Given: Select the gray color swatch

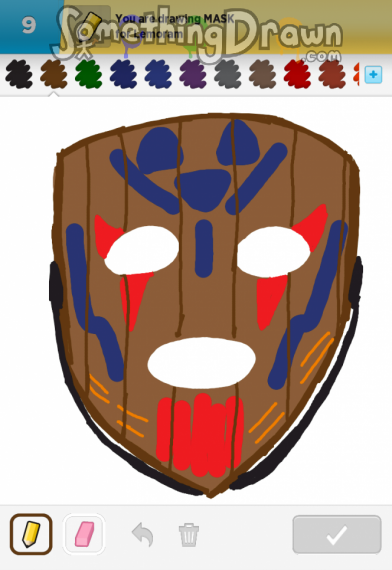Looking at the screenshot, I should click(x=228, y=75).
